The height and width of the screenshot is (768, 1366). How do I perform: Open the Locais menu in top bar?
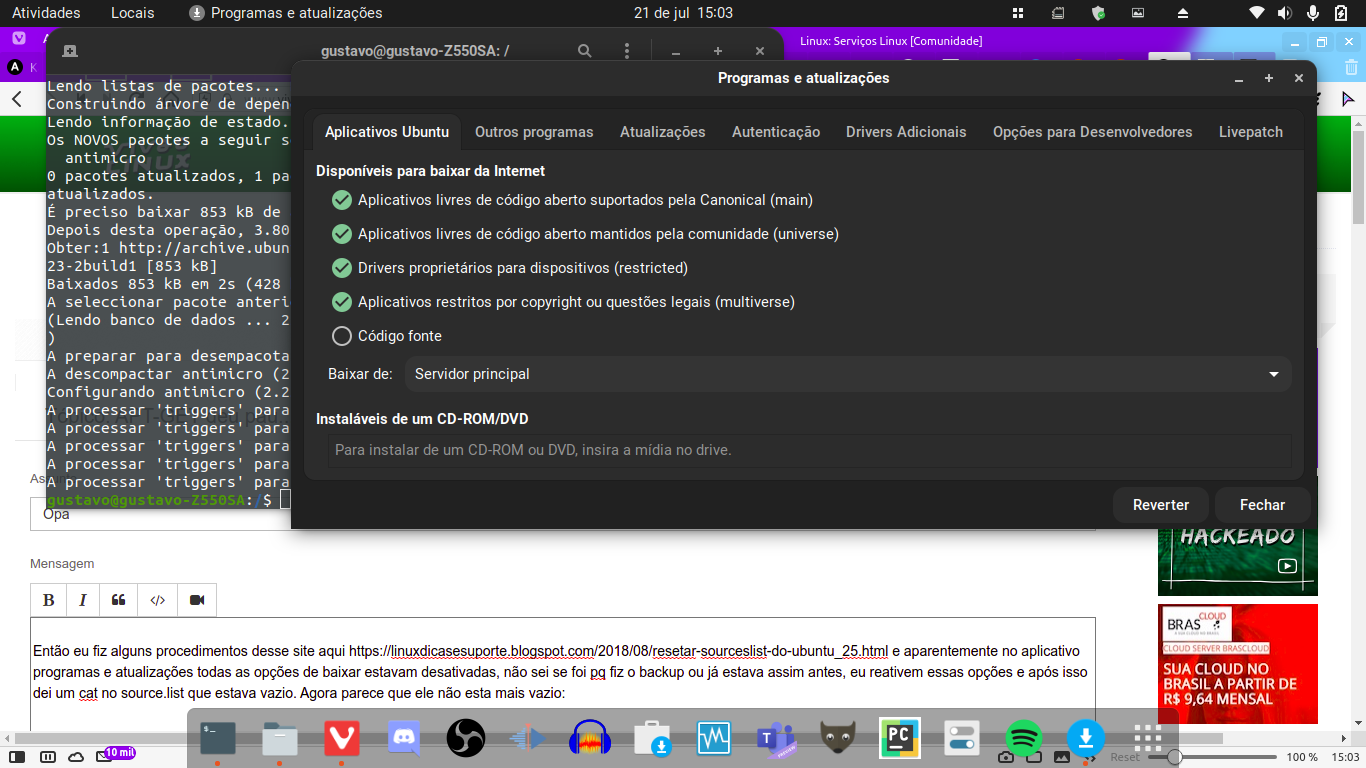132,13
